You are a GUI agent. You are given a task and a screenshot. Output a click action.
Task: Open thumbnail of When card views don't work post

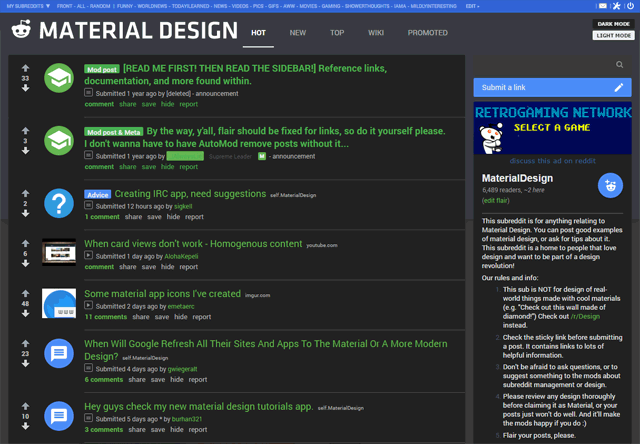pyautogui.click(x=59, y=252)
